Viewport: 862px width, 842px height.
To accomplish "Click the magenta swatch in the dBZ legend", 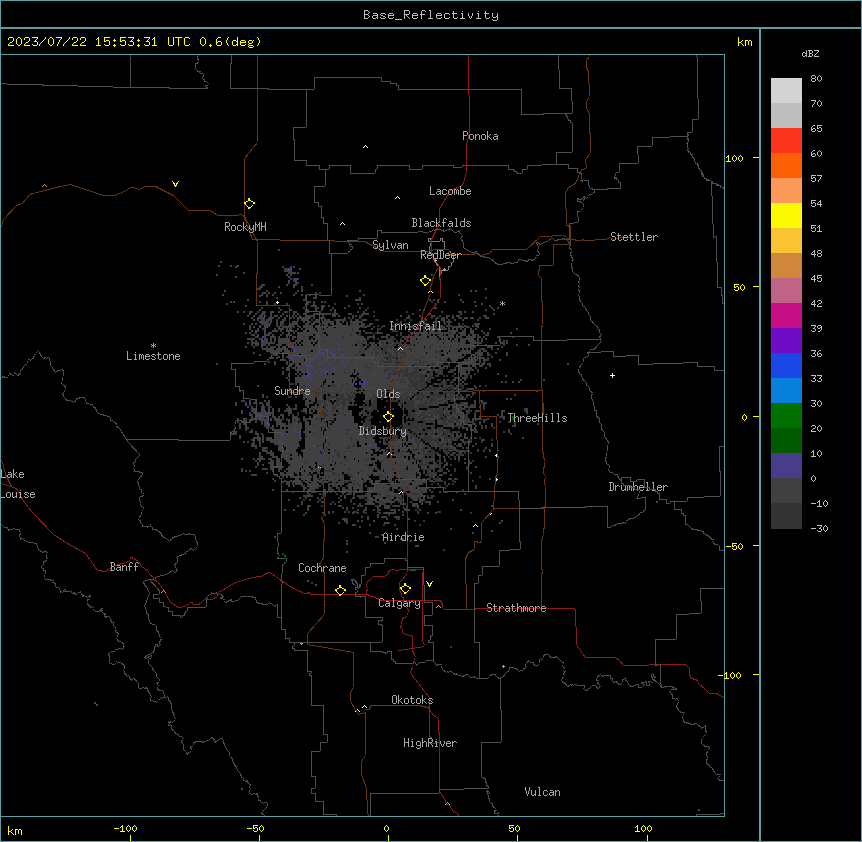I will pos(786,315).
